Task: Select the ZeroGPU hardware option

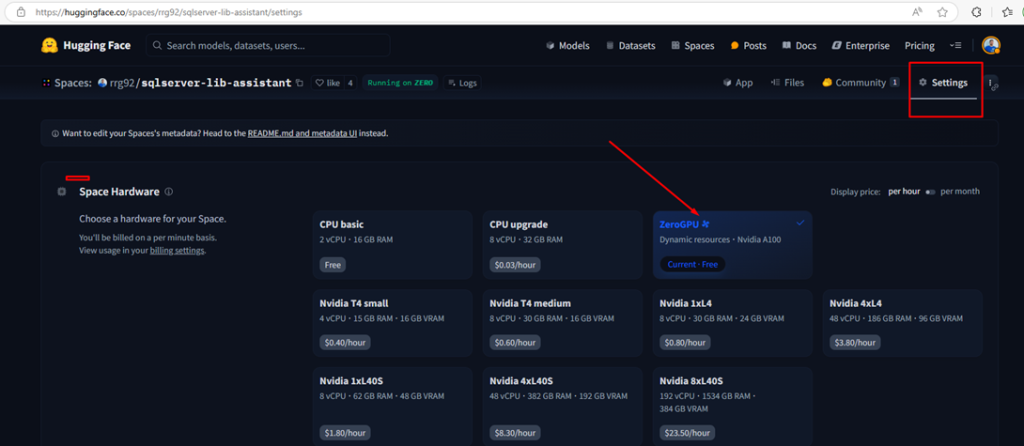Action: click(732, 243)
